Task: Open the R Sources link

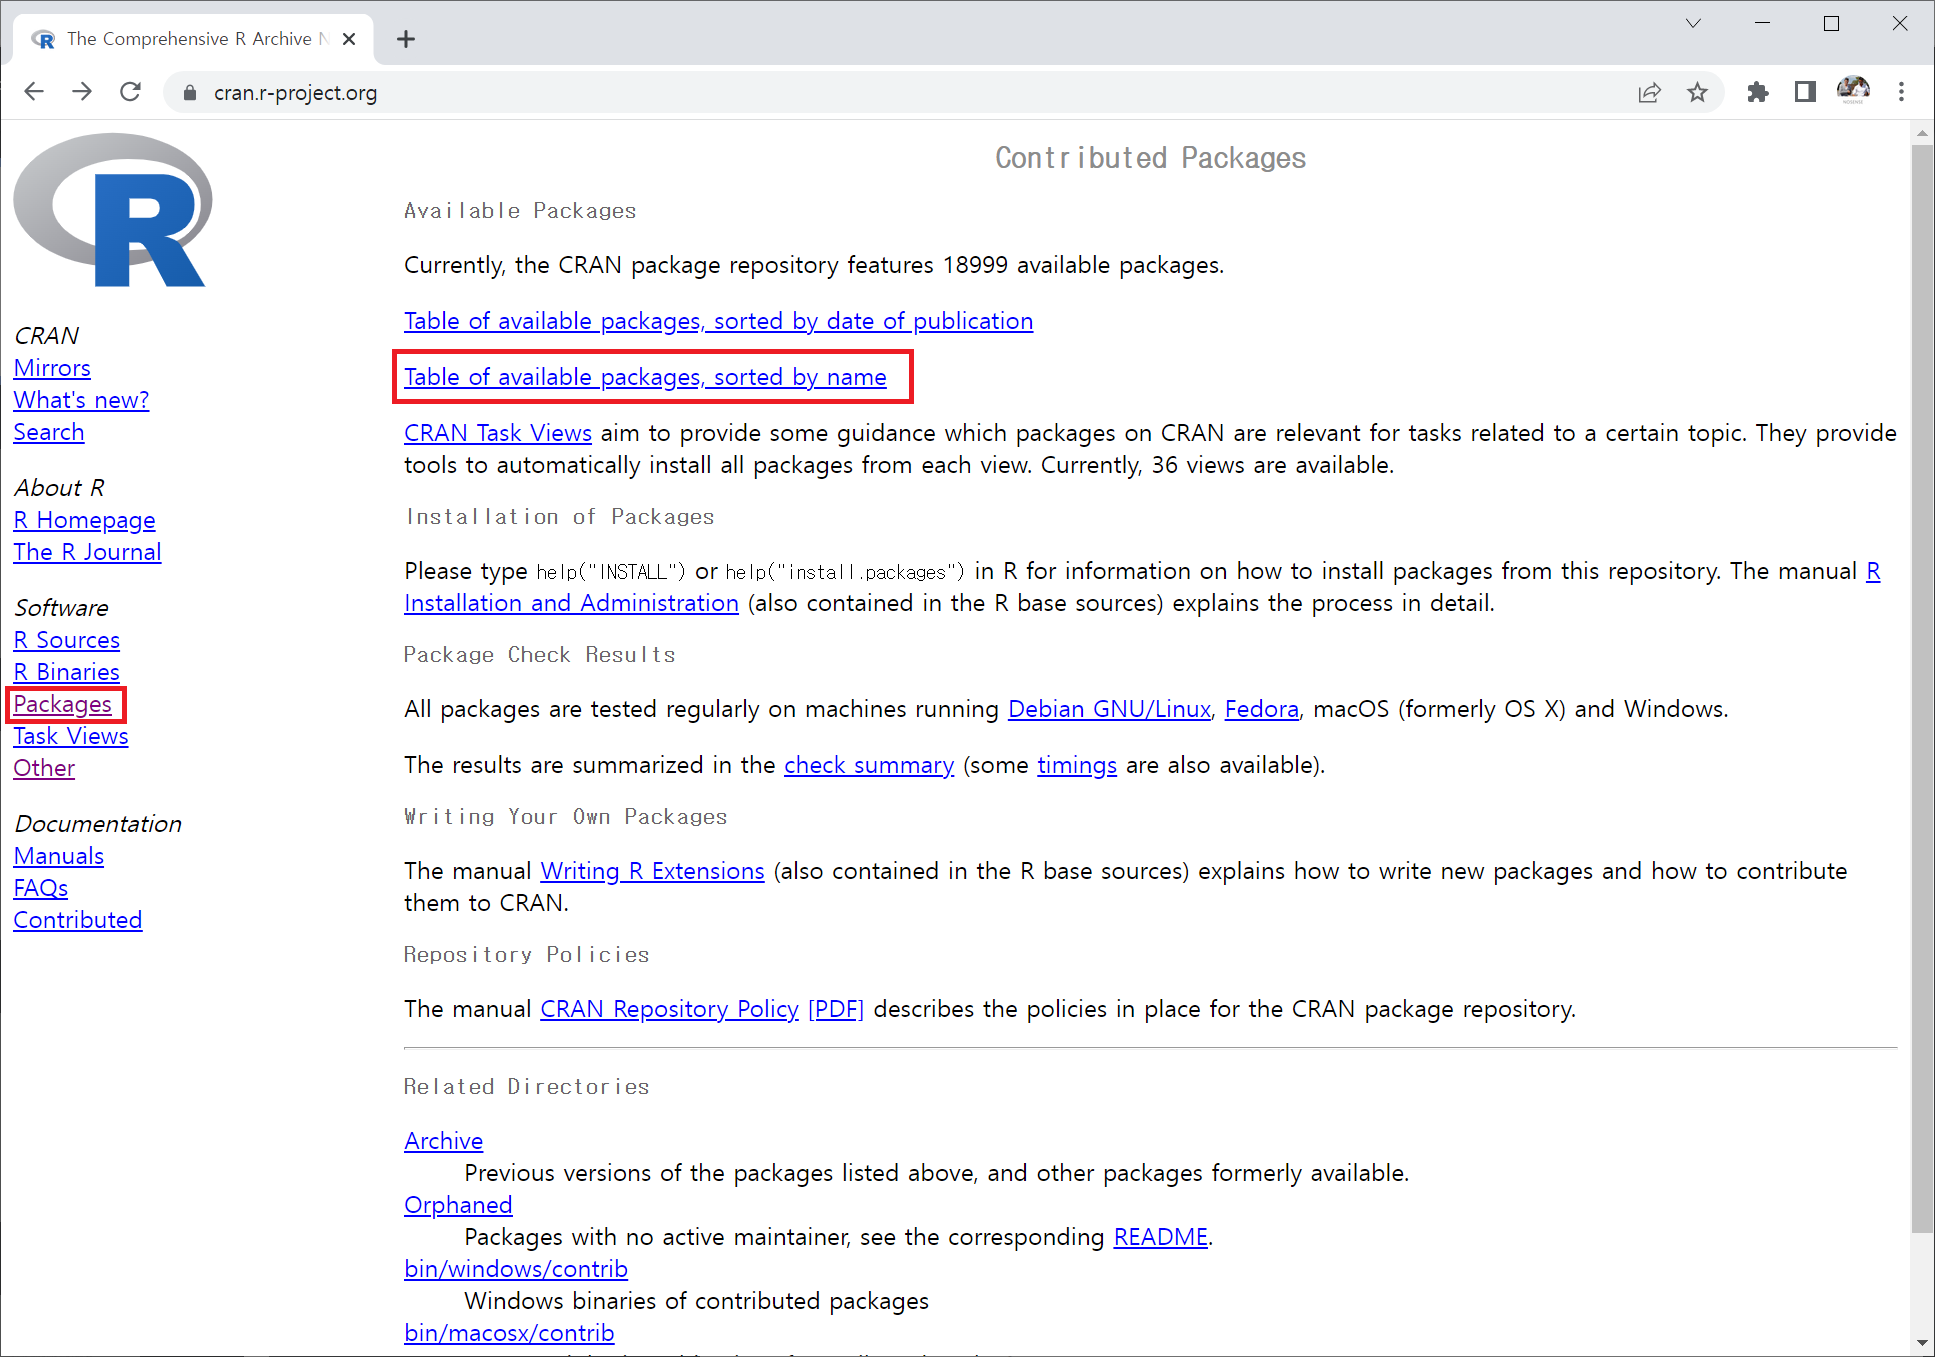Action: pyautogui.click(x=66, y=640)
